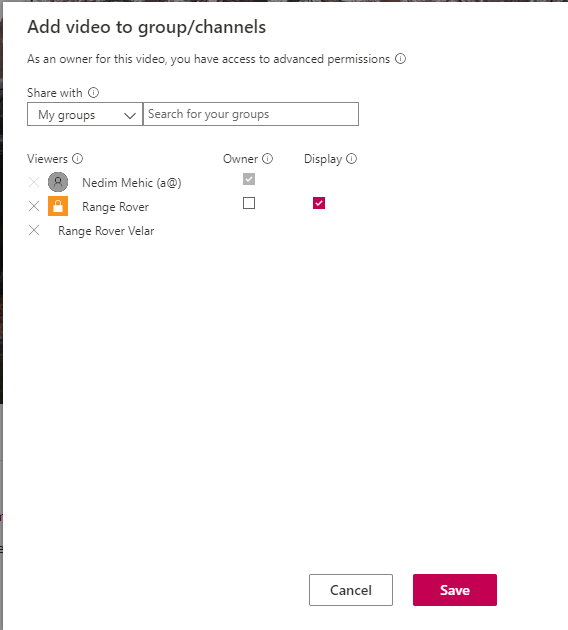
Task: Click the Share with info icon
Action: [93, 93]
